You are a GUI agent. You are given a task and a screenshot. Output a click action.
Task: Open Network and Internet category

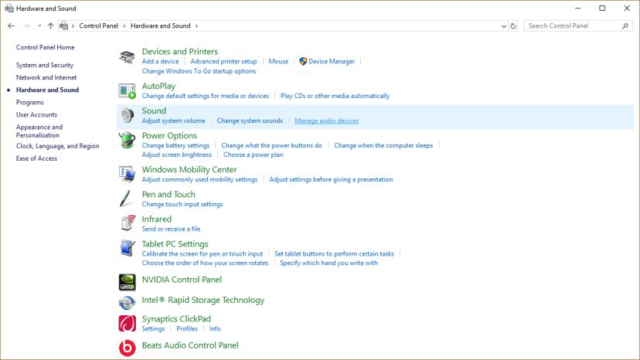click(x=46, y=78)
